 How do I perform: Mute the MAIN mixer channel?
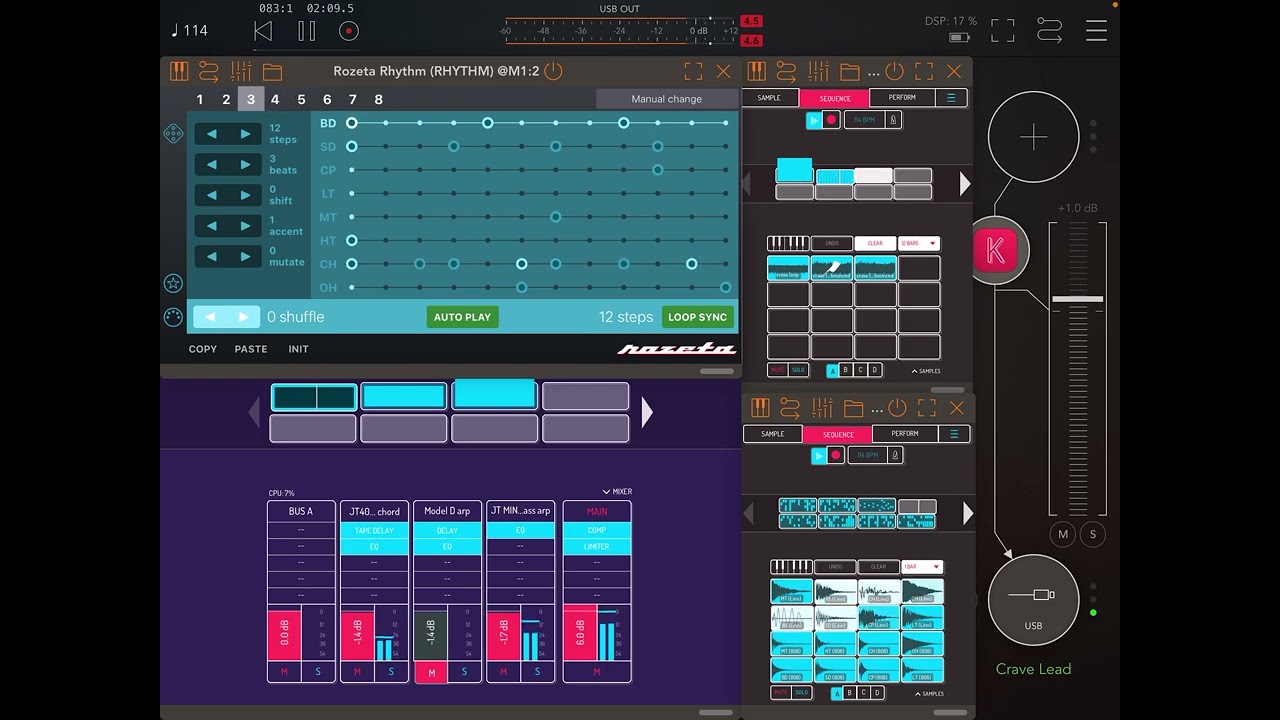(x=597, y=672)
